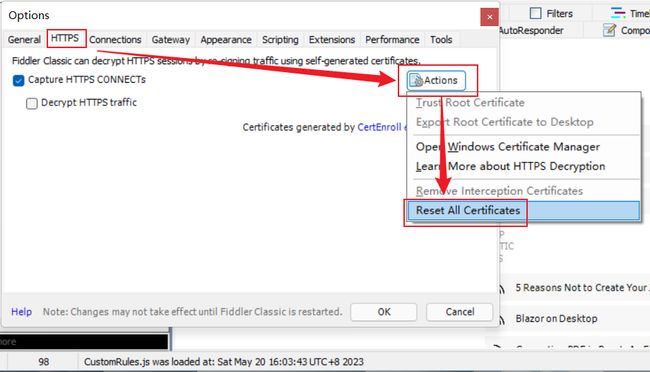
Task: Click the note about restarting Fiddler Classic
Action: (193, 312)
